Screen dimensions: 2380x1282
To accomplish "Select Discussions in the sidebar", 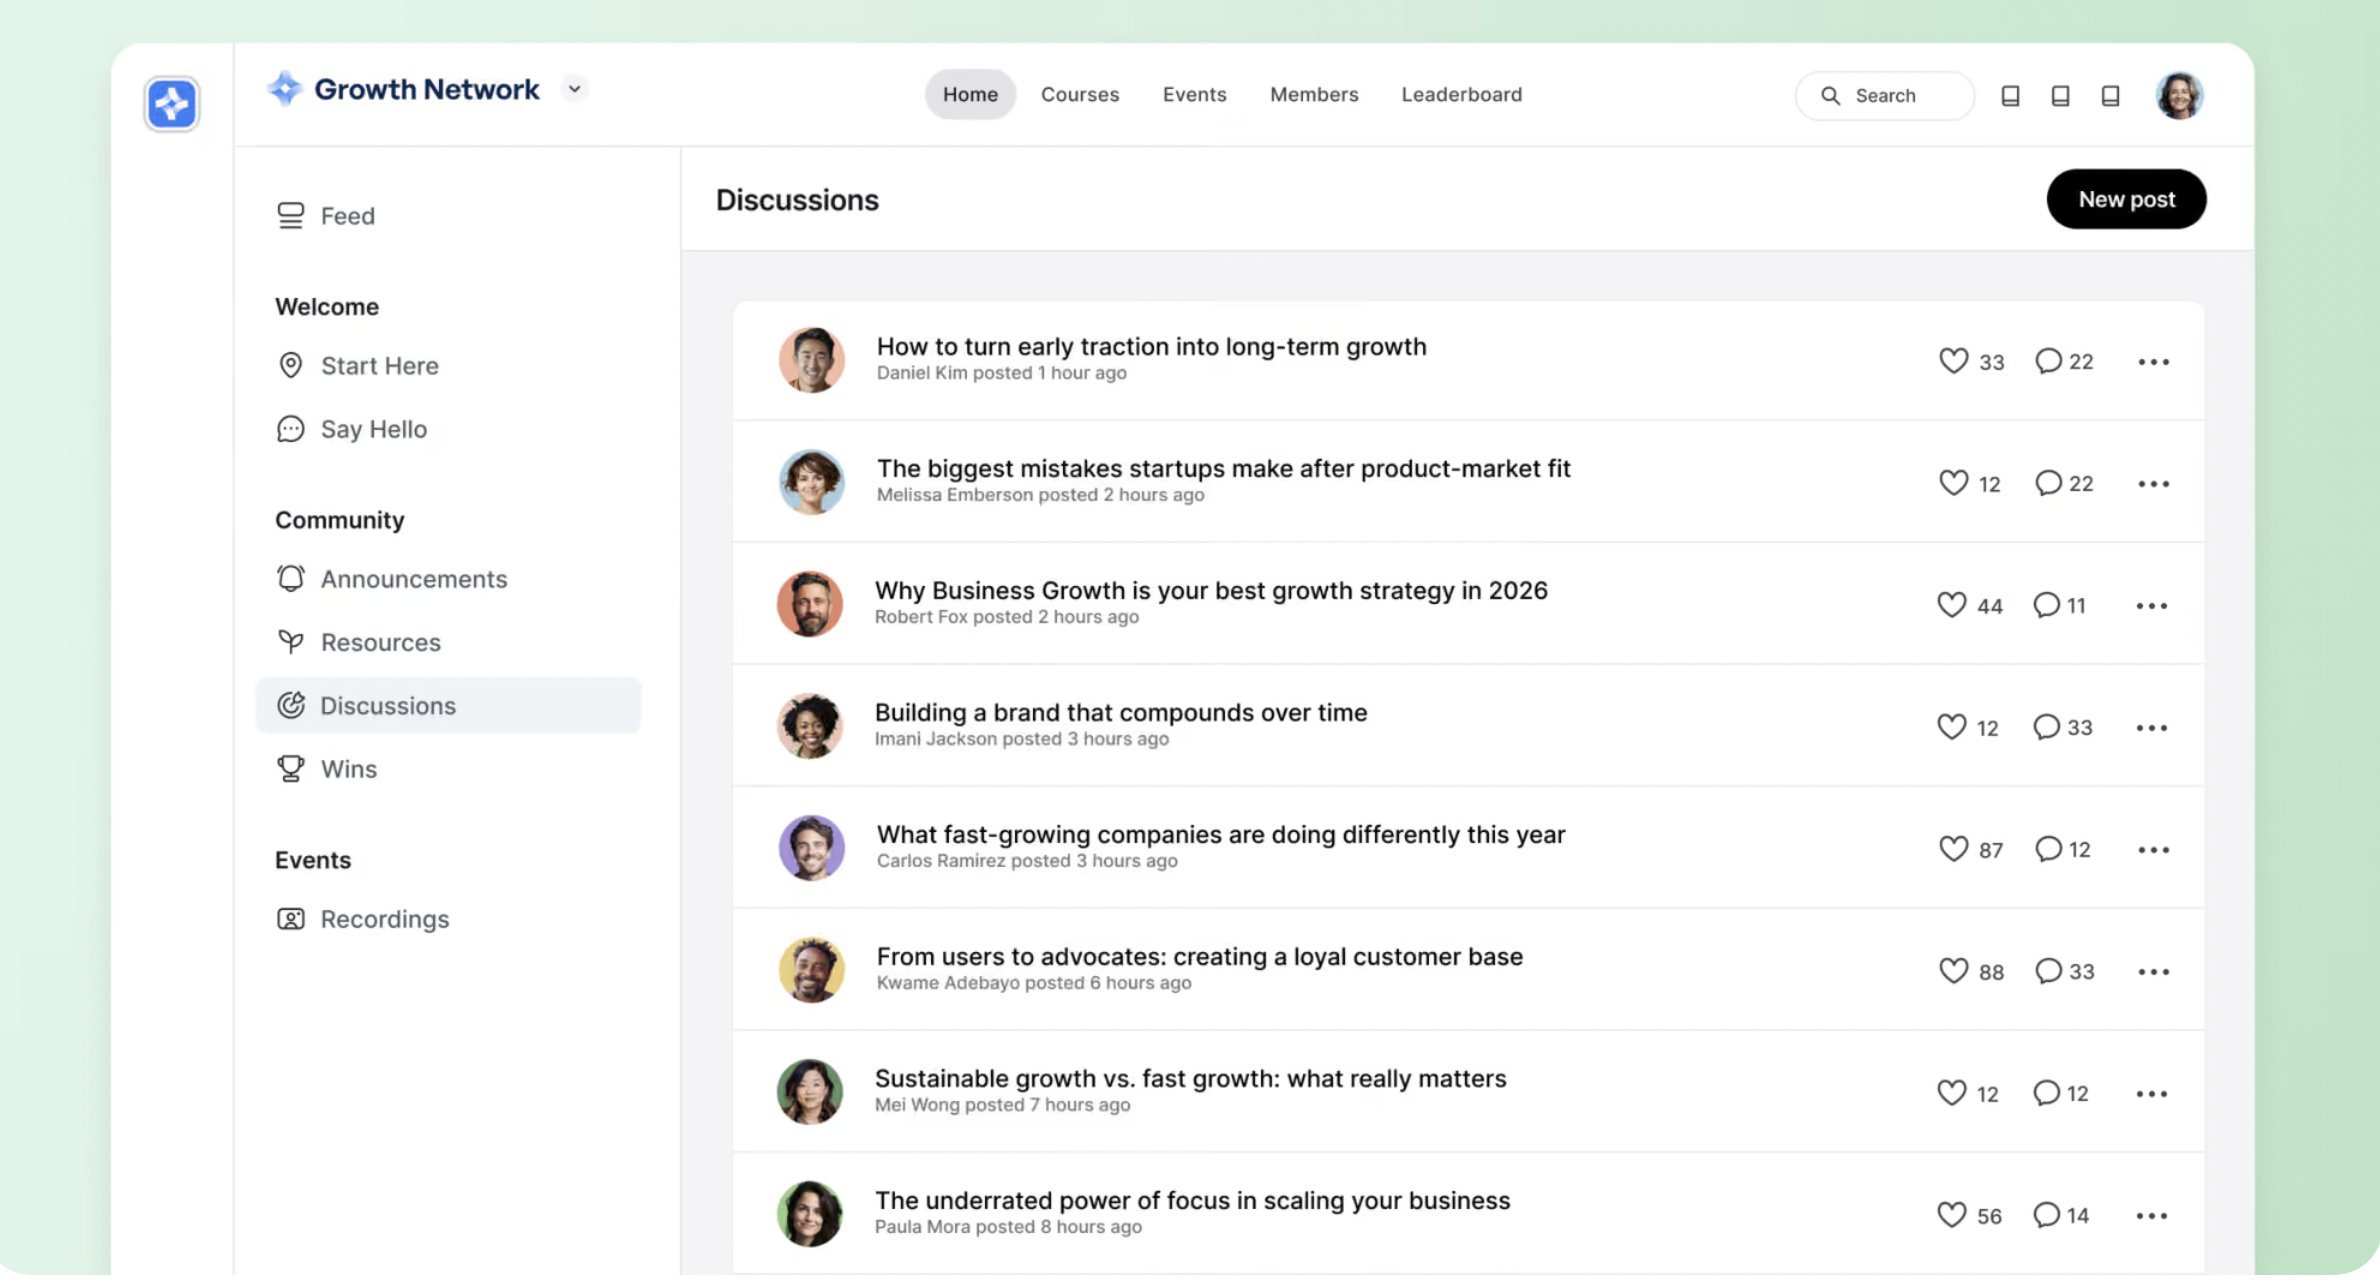I will pos(448,706).
